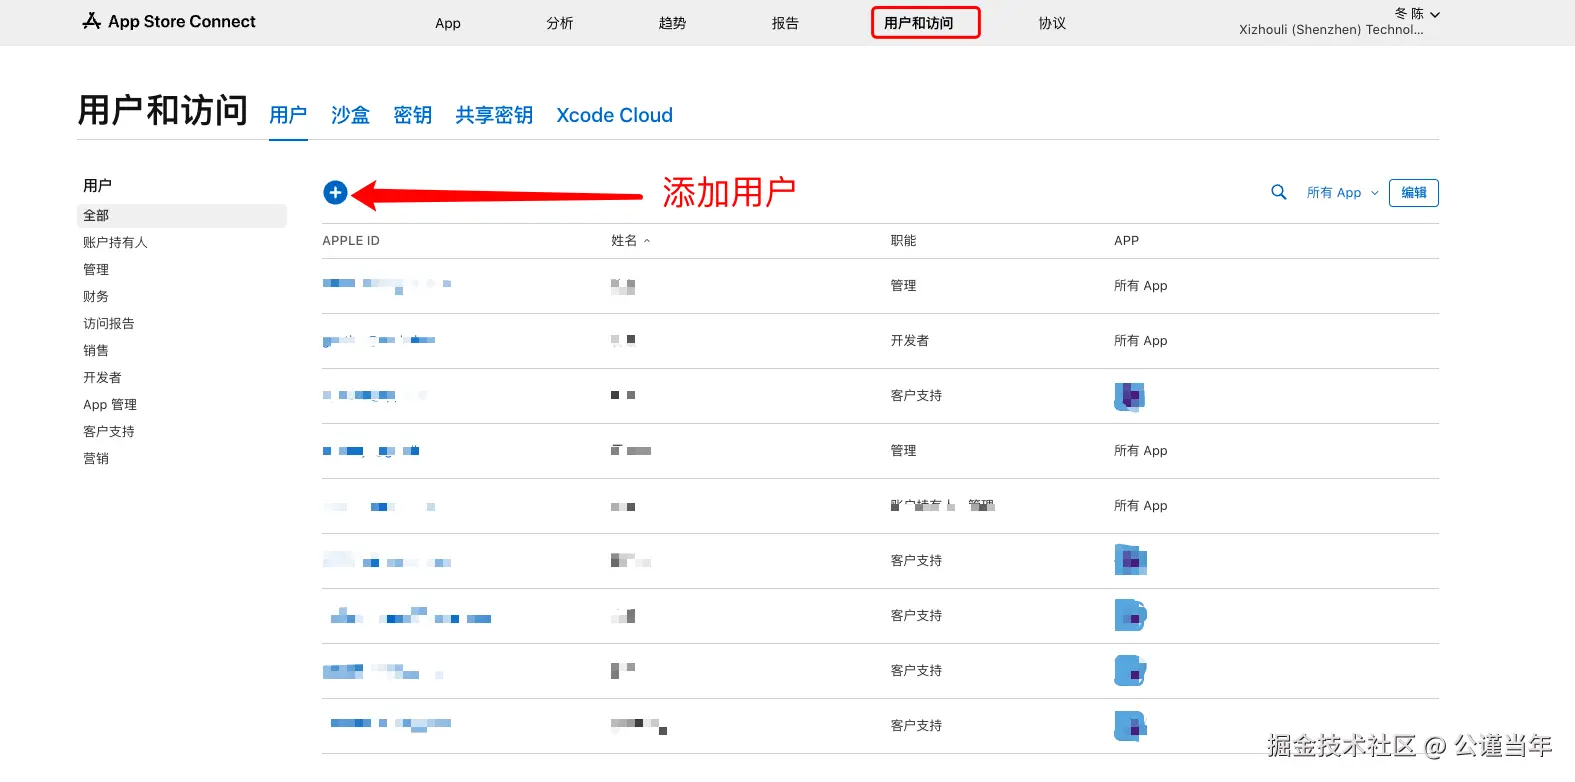
Task: Open app icon in seventh user row
Action: (x=1130, y=615)
